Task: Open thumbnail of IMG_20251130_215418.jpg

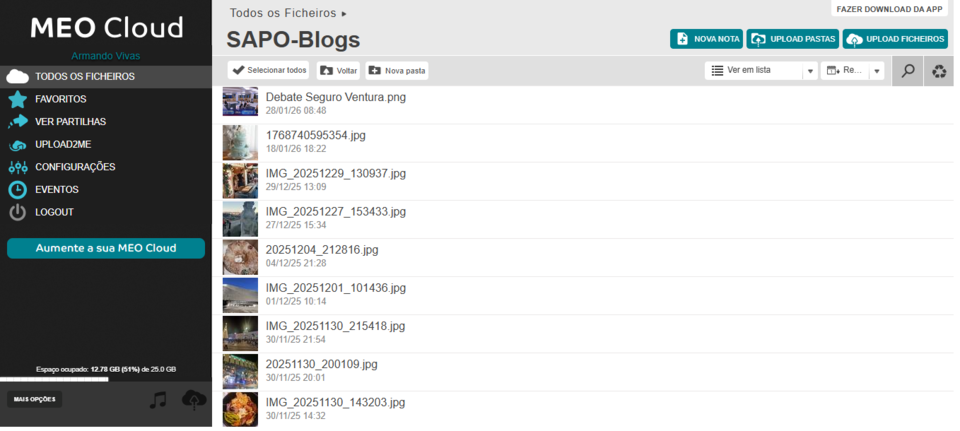Action: pos(240,333)
